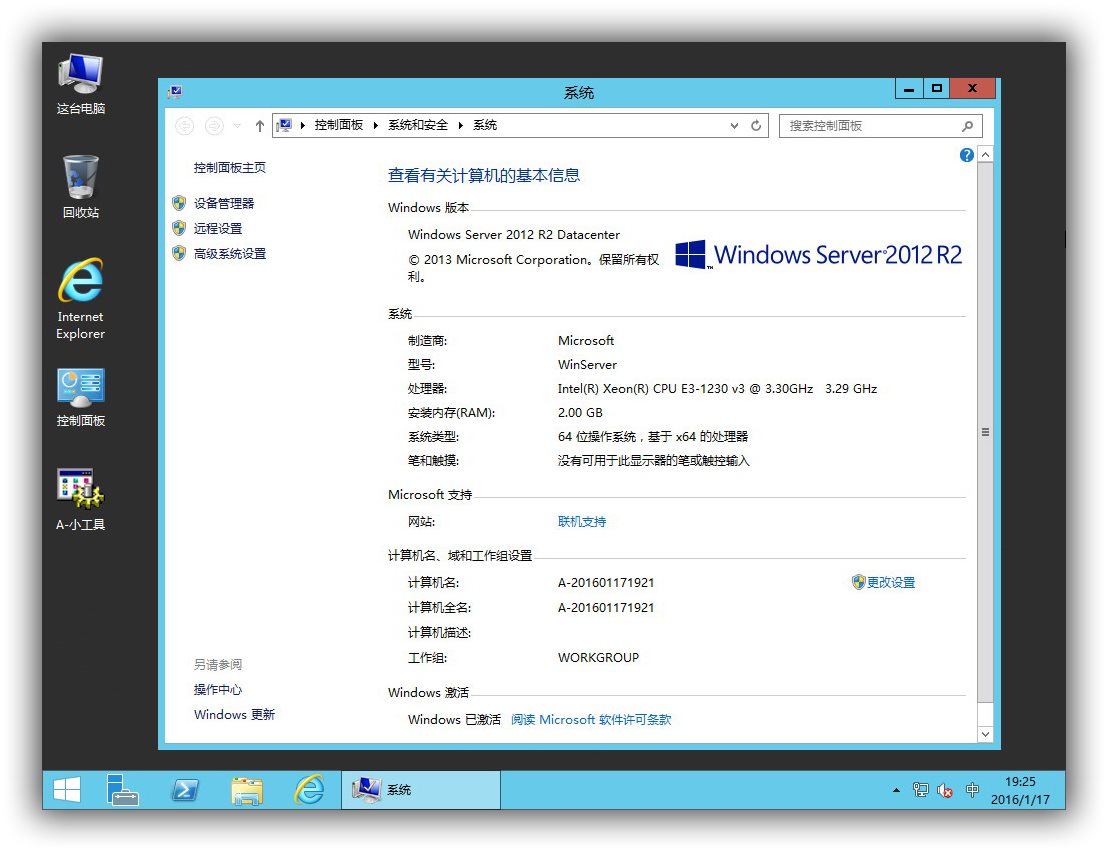Click the computer icon in the address bar
This screenshot has height=852, width=1108.
(x=285, y=125)
